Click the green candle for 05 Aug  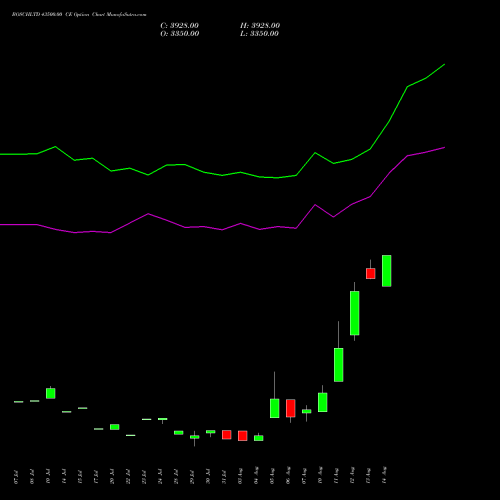pos(275,408)
